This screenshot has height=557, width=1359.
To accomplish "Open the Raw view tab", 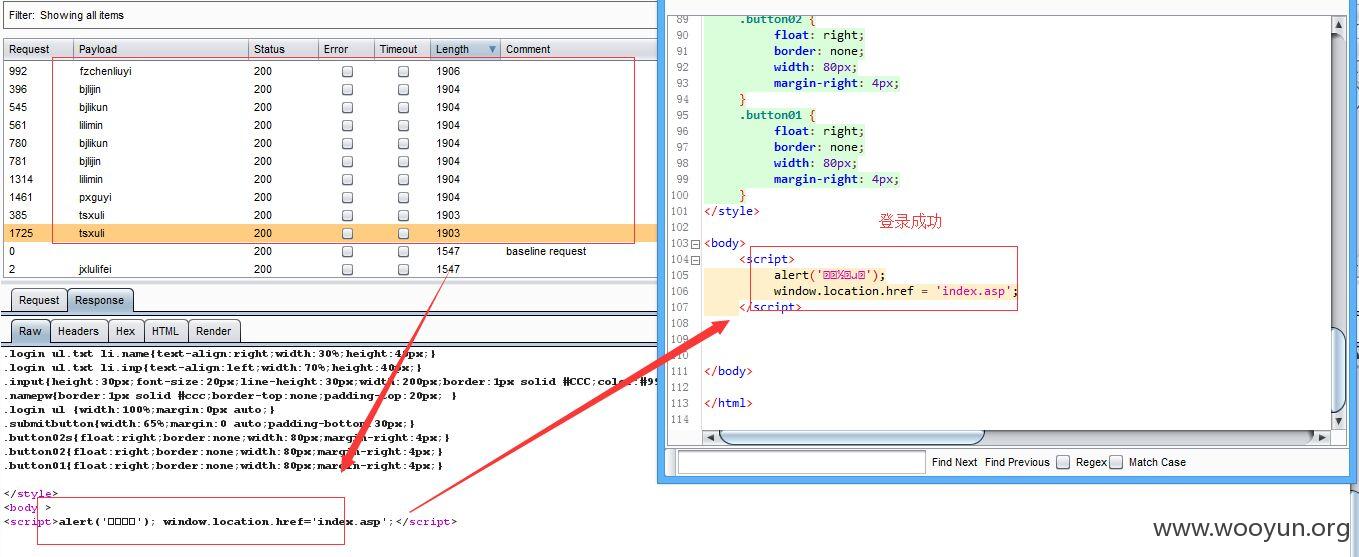I will 30,331.
